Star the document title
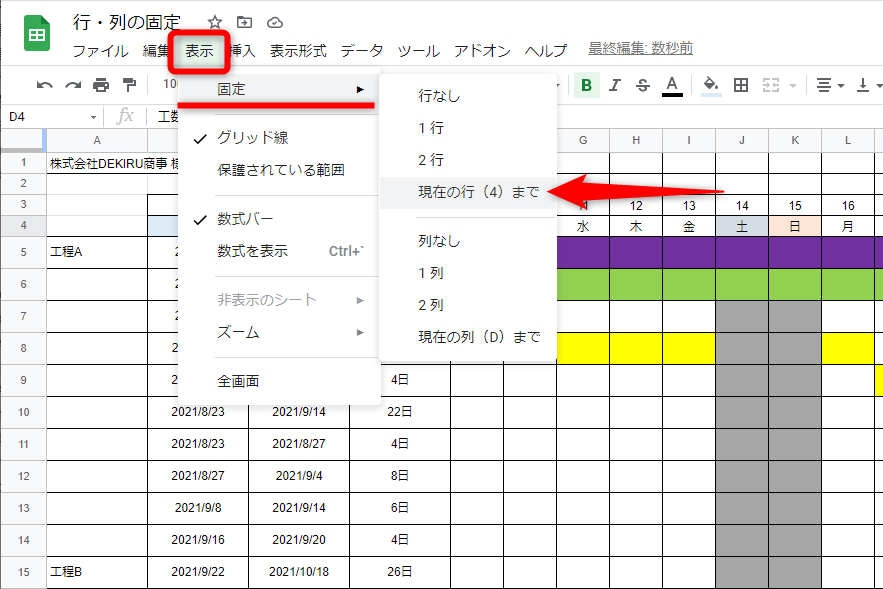This screenshot has height=589, width=883. click(x=215, y=22)
